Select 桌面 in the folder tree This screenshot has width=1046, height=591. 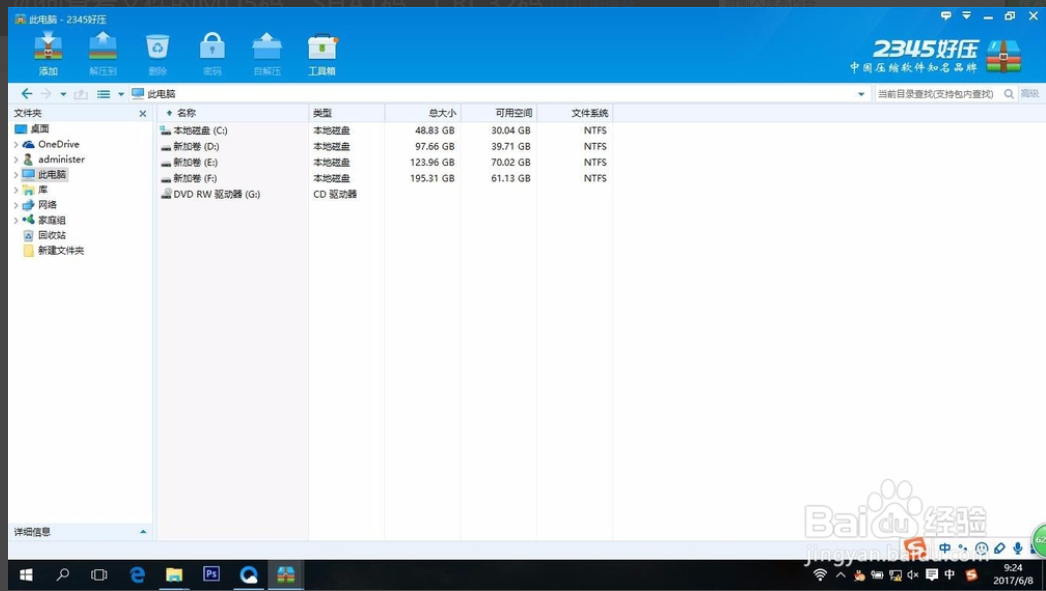(x=39, y=129)
